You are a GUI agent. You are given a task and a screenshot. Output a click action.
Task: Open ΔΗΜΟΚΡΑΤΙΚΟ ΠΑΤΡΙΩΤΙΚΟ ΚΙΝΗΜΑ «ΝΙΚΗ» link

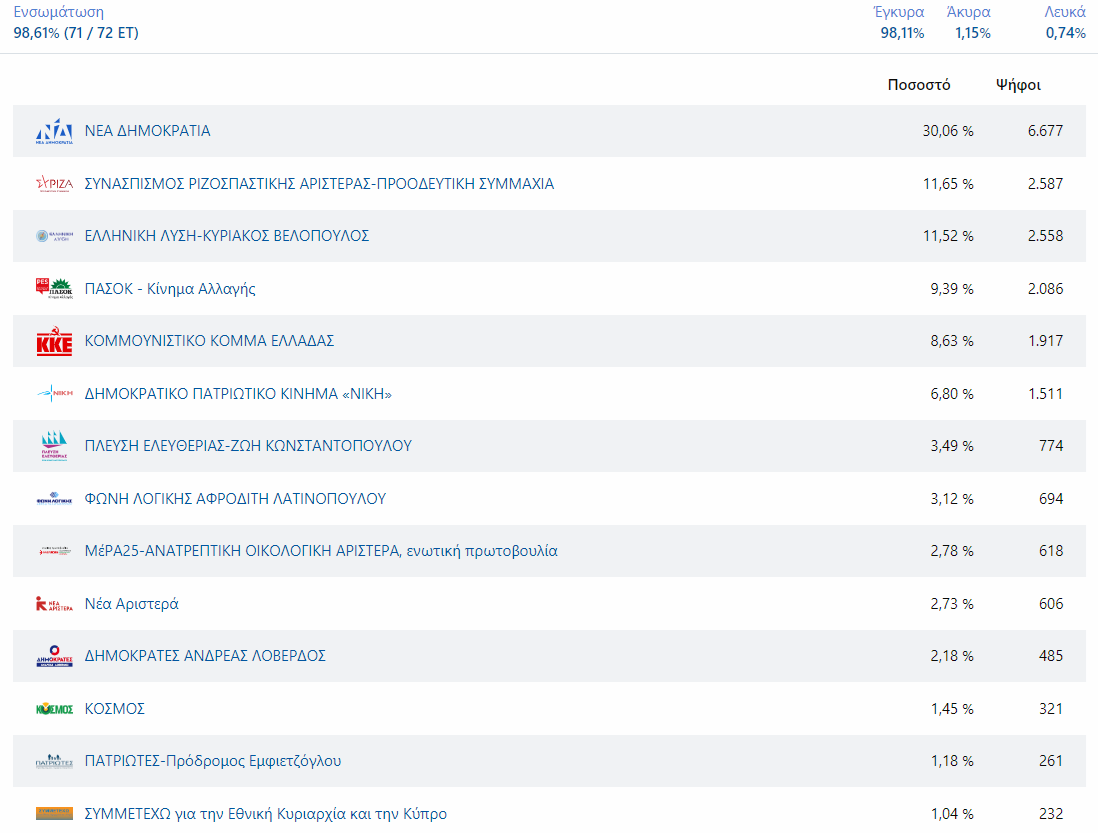(x=238, y=393)
